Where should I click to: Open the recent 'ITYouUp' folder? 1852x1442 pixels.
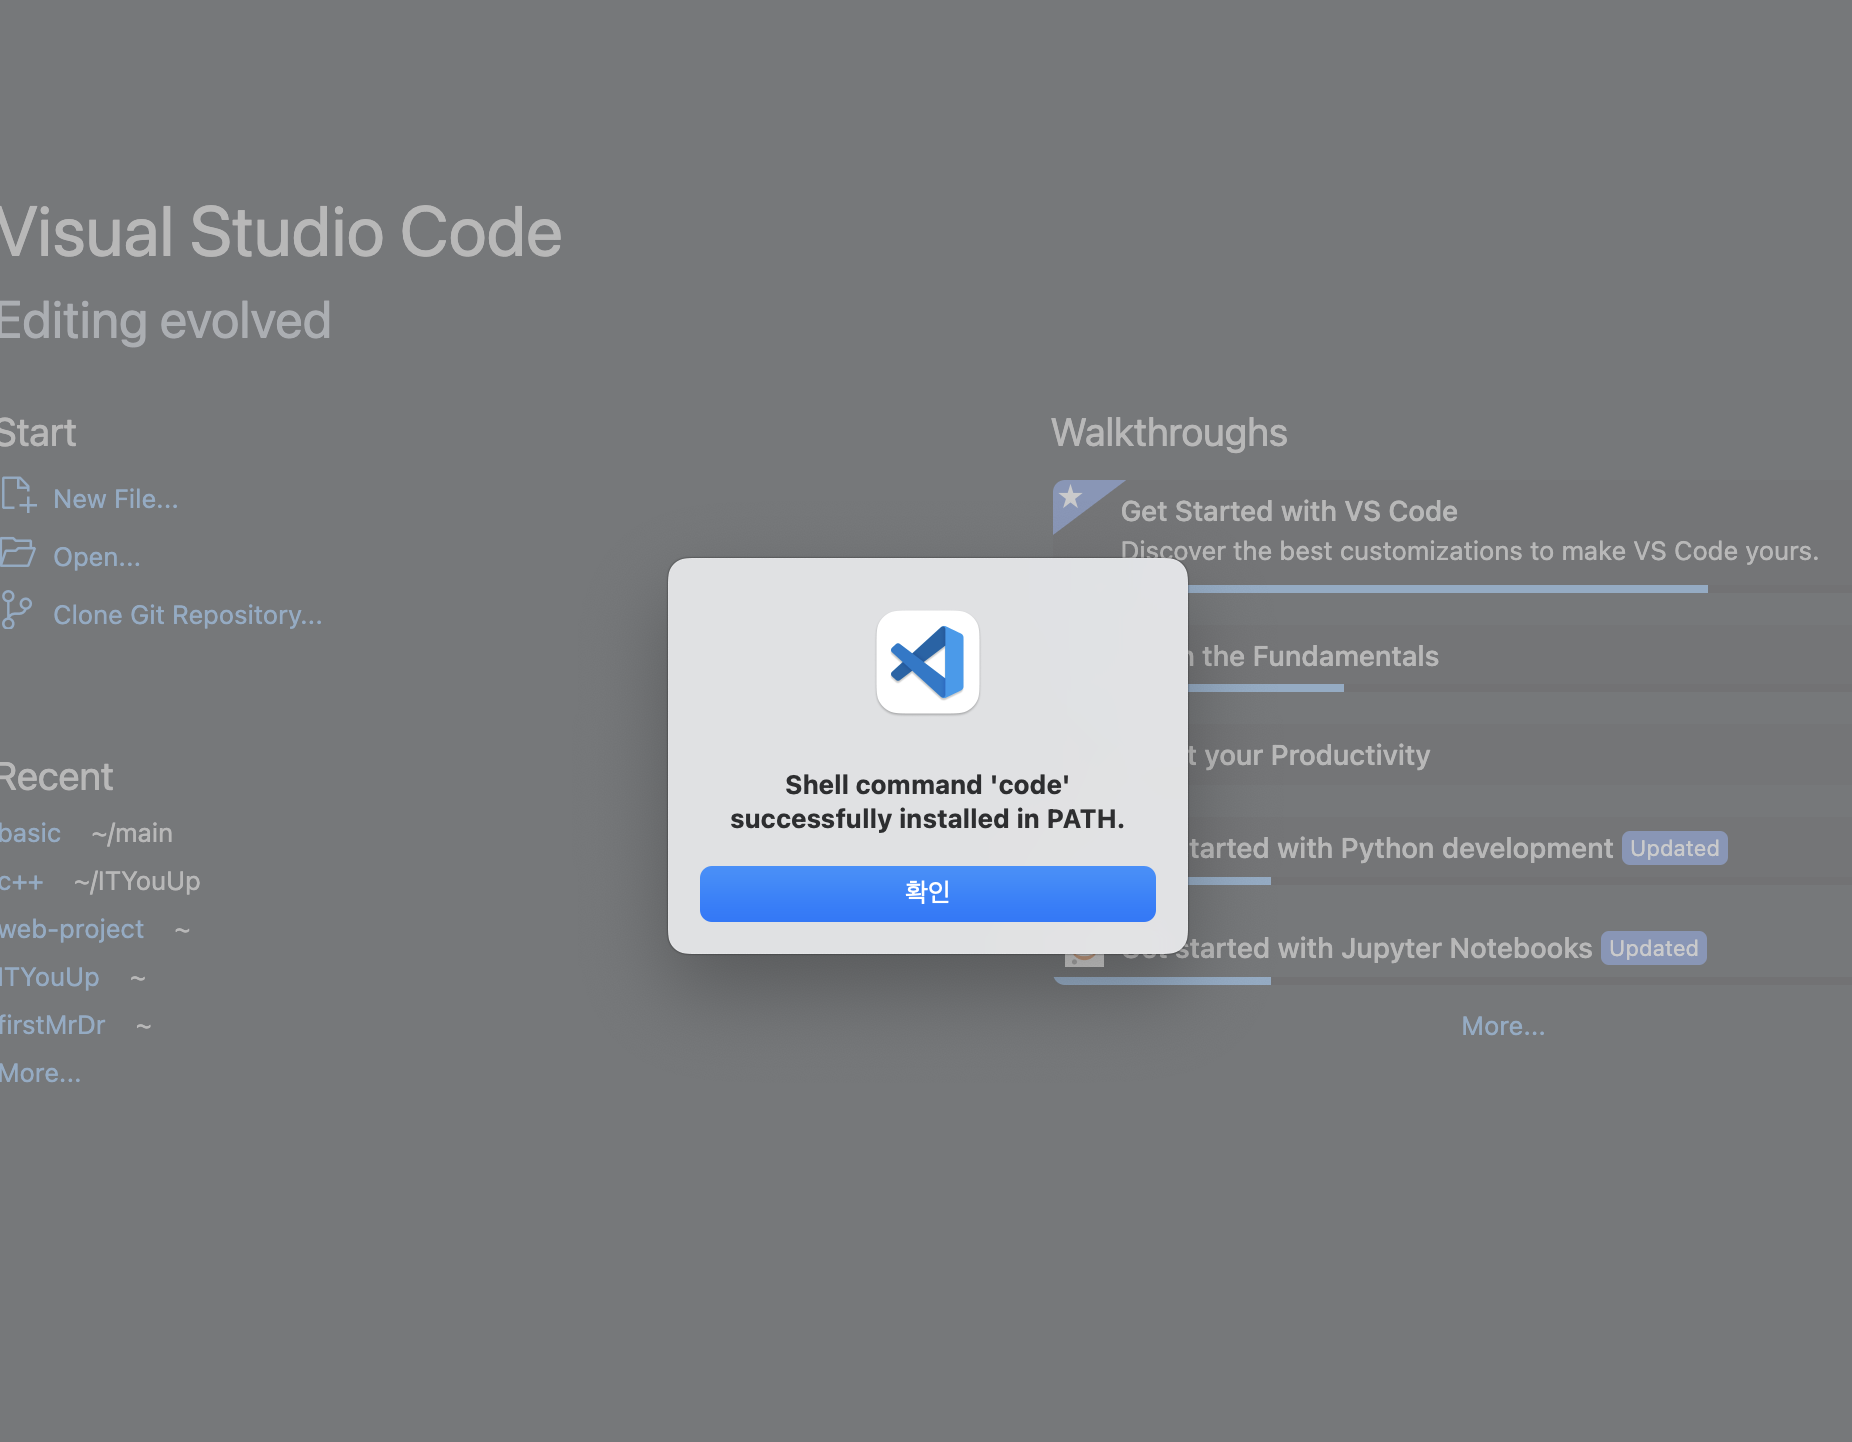(x=49, y=977)
